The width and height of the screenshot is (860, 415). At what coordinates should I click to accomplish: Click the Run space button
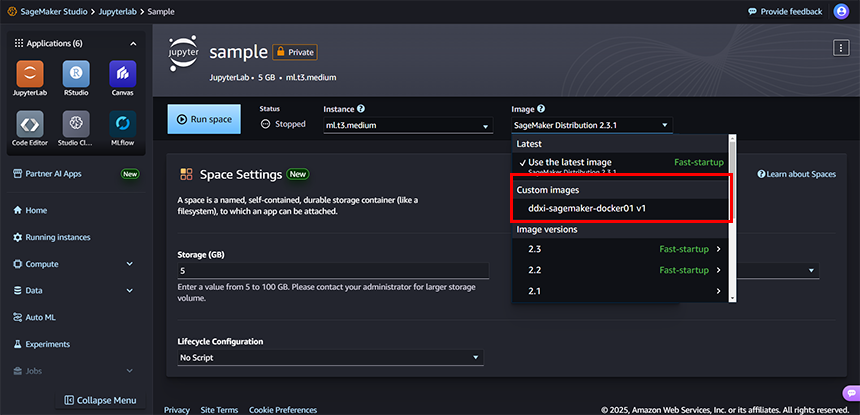[204, 119]
